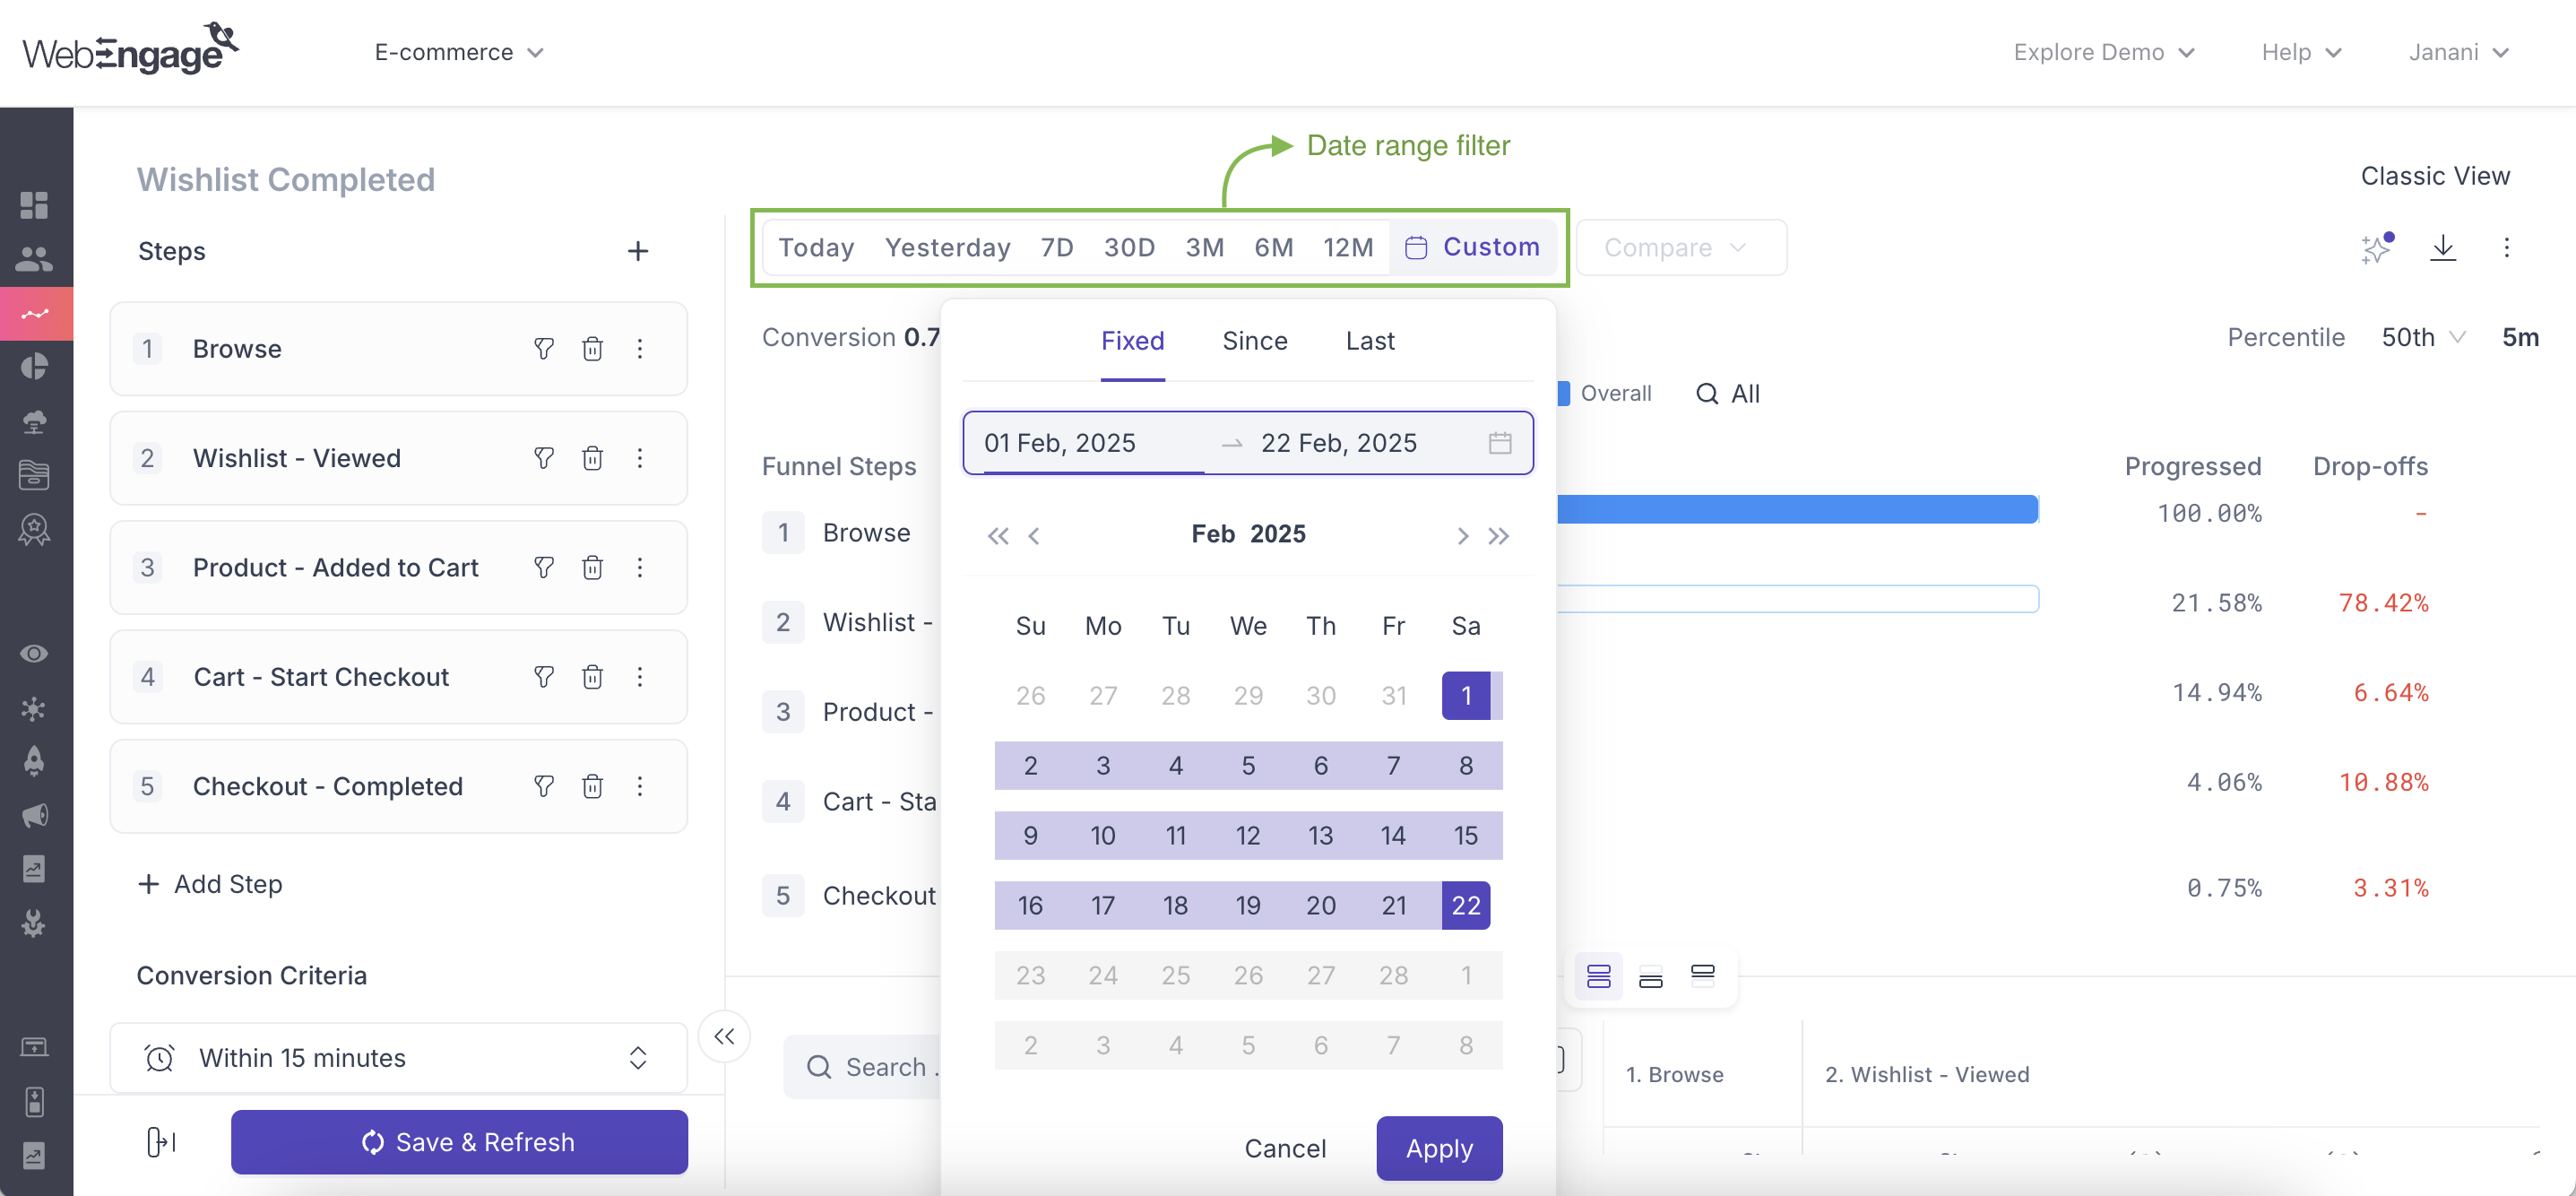Select February 15 in the calendar
Screen dimensions: 2576x1196
[x=1466, y=836]
